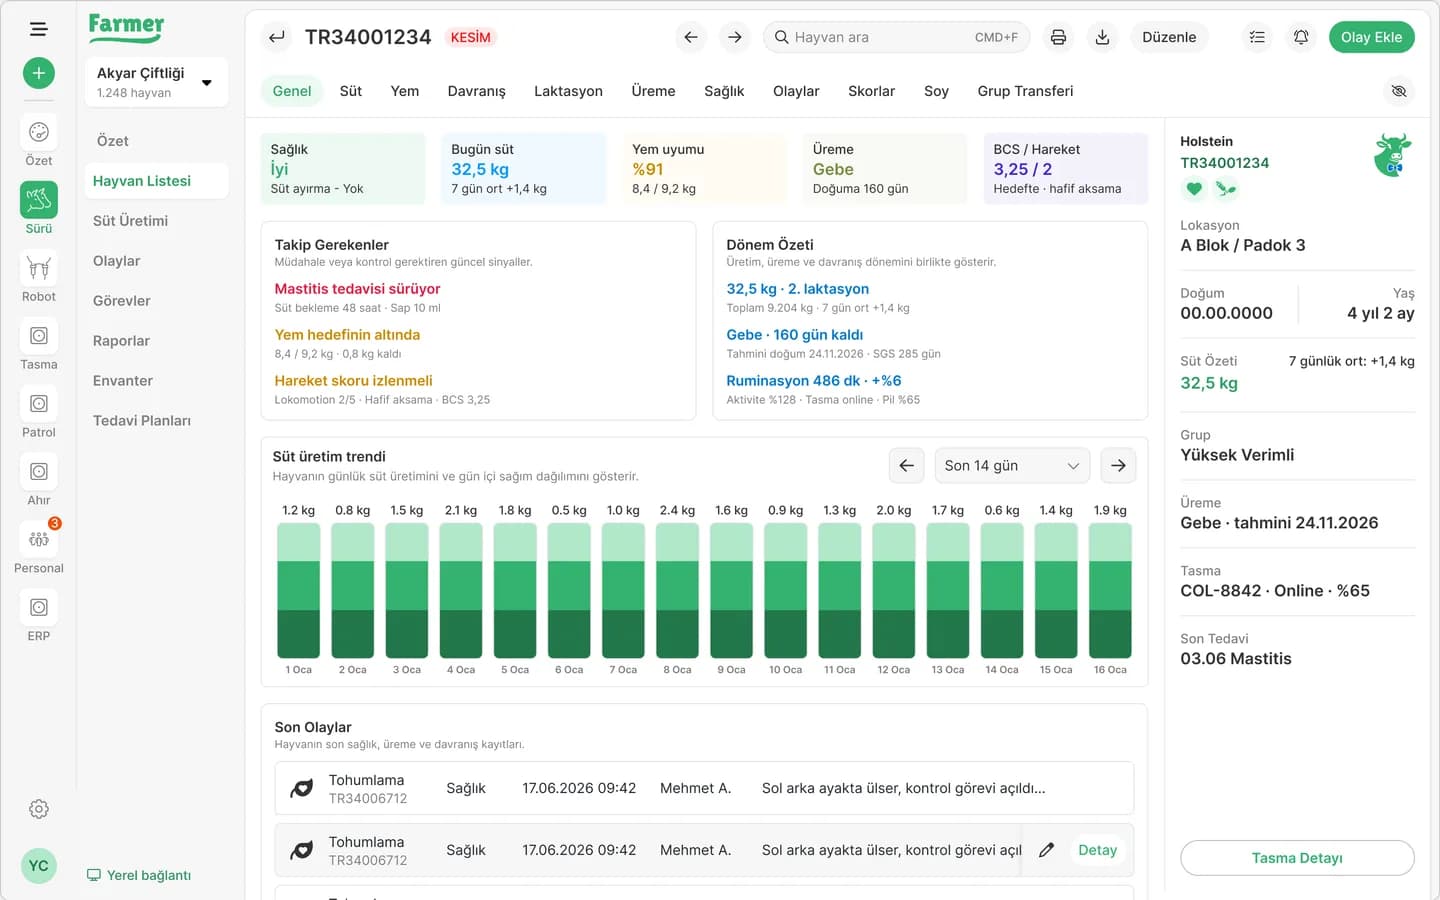Screen dimensions: 1440x900
Task: Click the Düzenle button
Action: 1169,37
